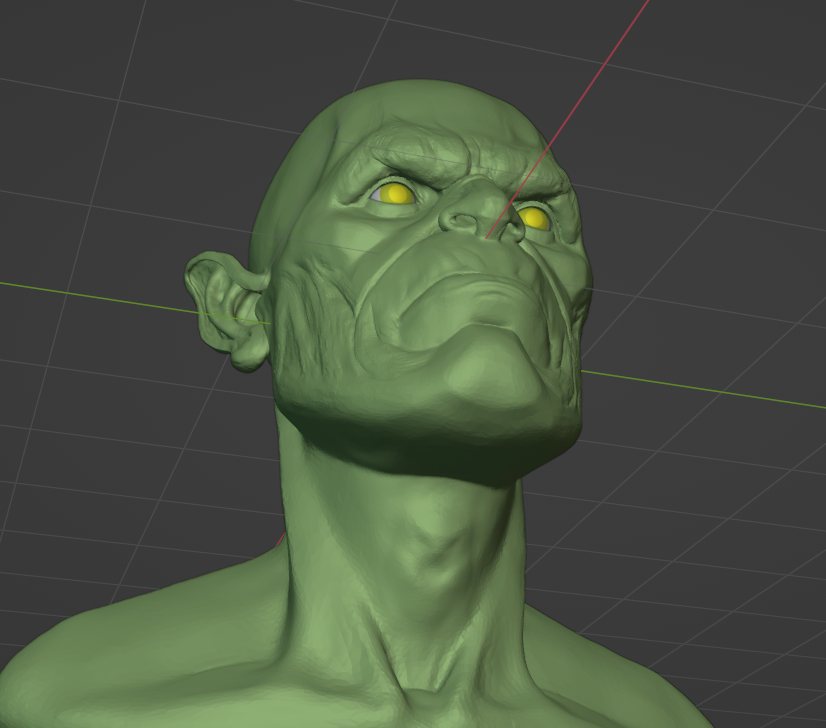Click the creature's nose
This screenshot has width=826, height=728.
tap(480, 212)
